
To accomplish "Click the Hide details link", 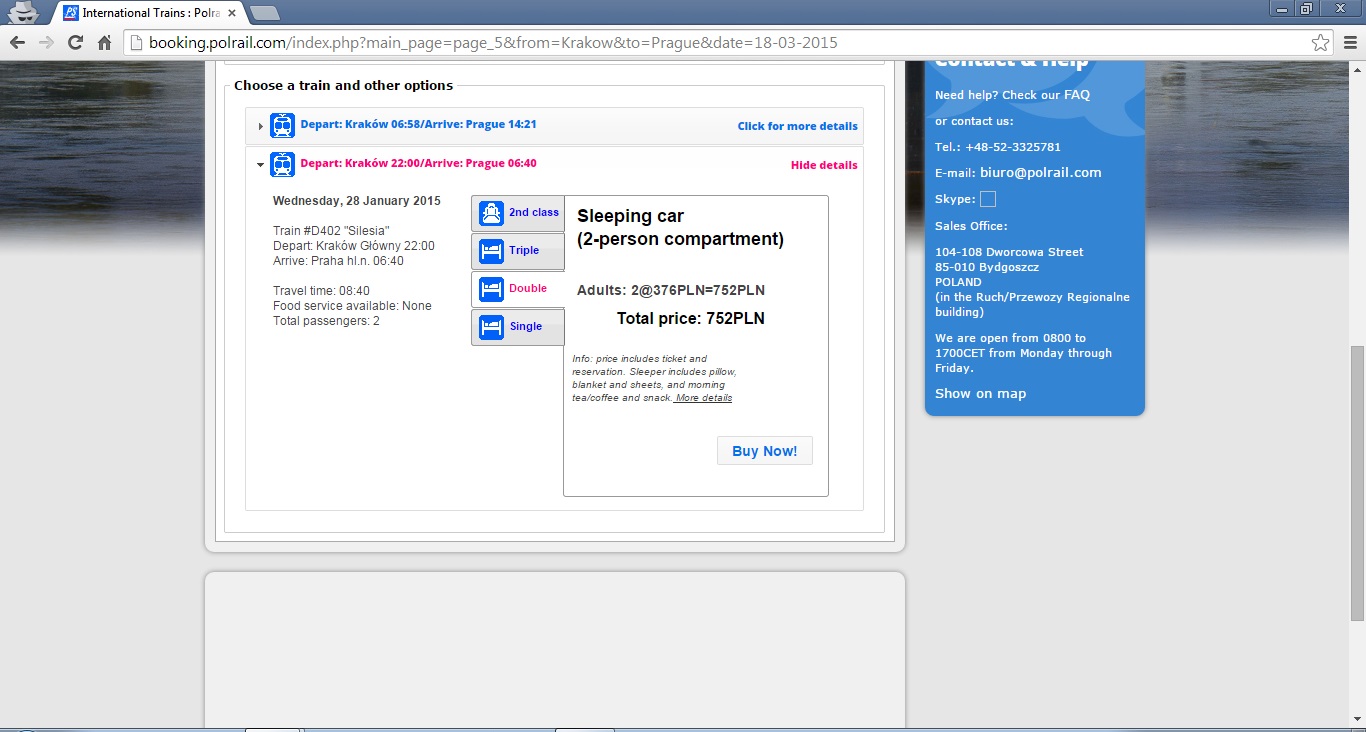I will 824,165.
